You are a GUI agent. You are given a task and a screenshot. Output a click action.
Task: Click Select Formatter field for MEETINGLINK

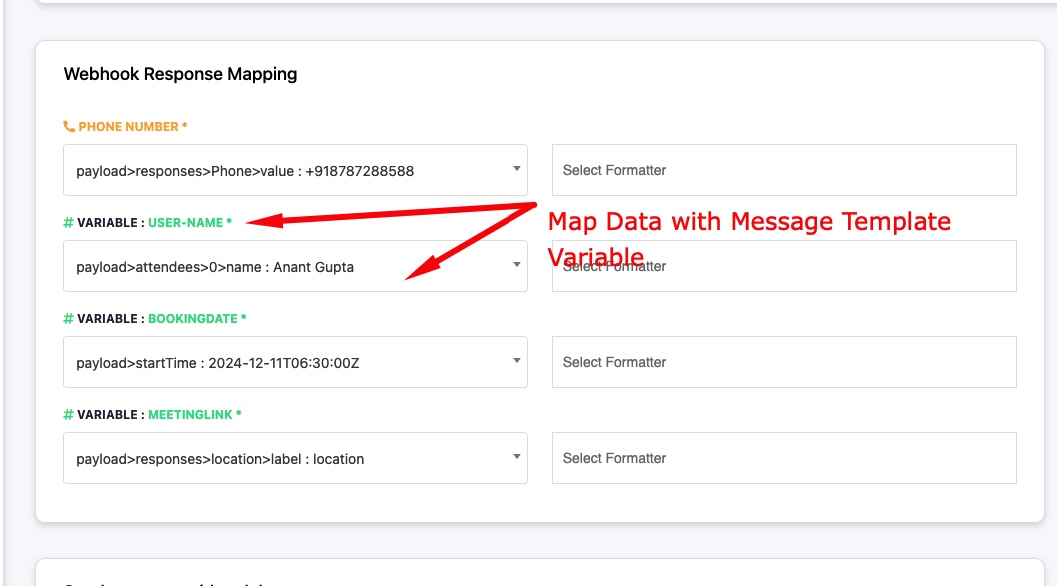(784, 458)
